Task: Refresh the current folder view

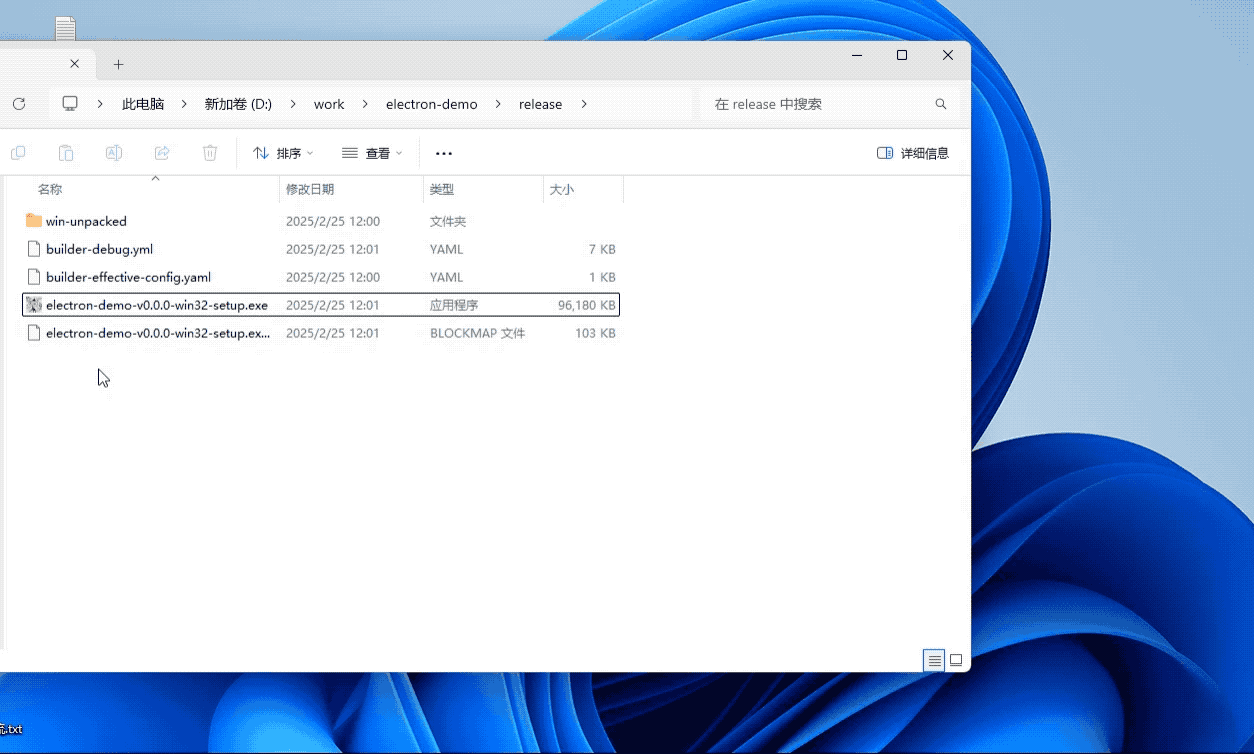Action: tap(19, 104)
